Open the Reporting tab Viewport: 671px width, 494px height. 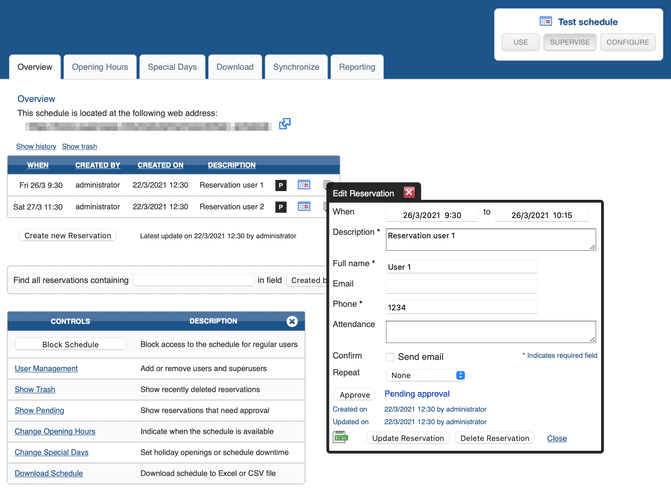[x=357, y=67]
